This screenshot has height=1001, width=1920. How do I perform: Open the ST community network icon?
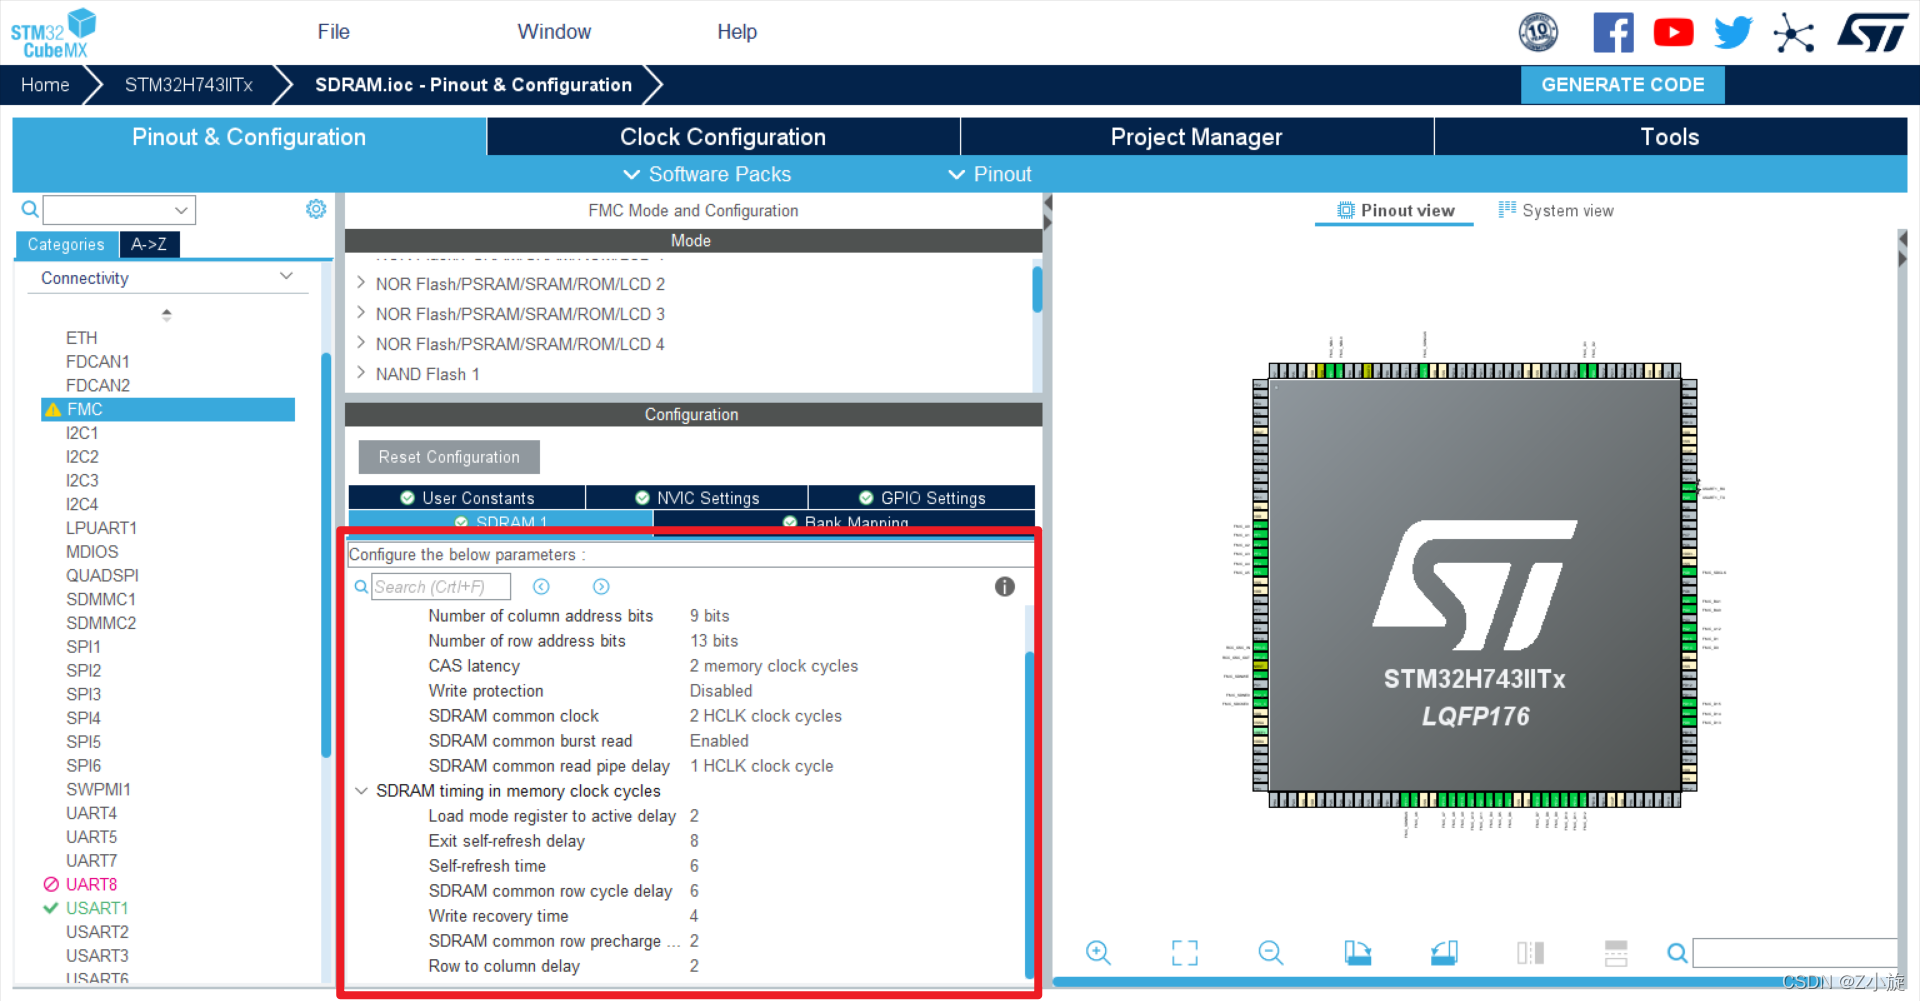1793,33
